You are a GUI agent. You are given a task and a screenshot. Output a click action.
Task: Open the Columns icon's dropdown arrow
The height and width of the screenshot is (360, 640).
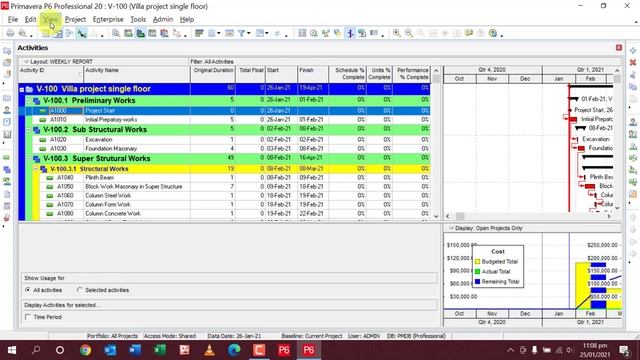[x=219, y=33]
